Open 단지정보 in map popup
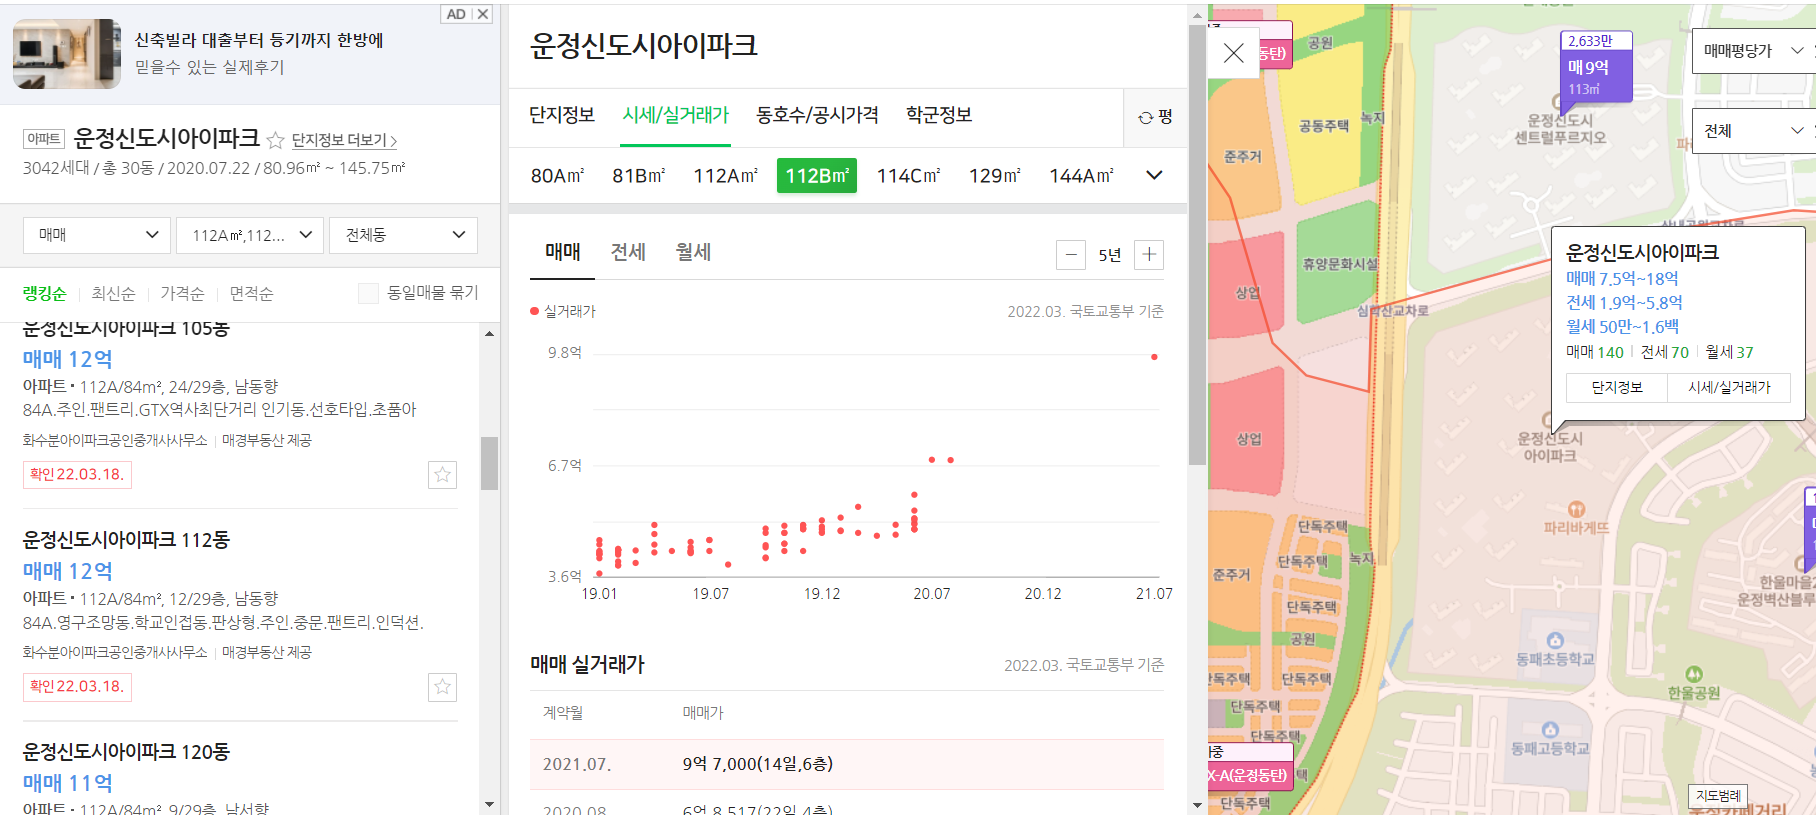The width and height of the screenshot is (1816, 815). coord(1617,387)
